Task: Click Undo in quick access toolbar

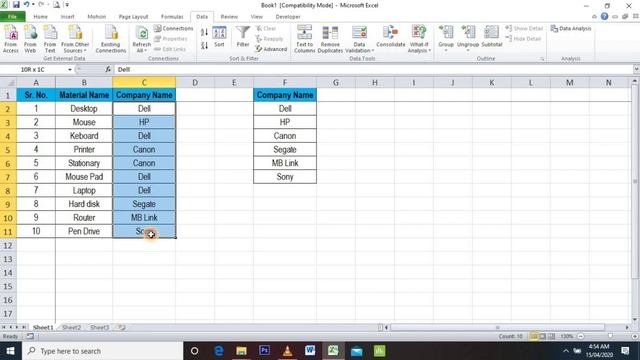Action: (26, 5)
